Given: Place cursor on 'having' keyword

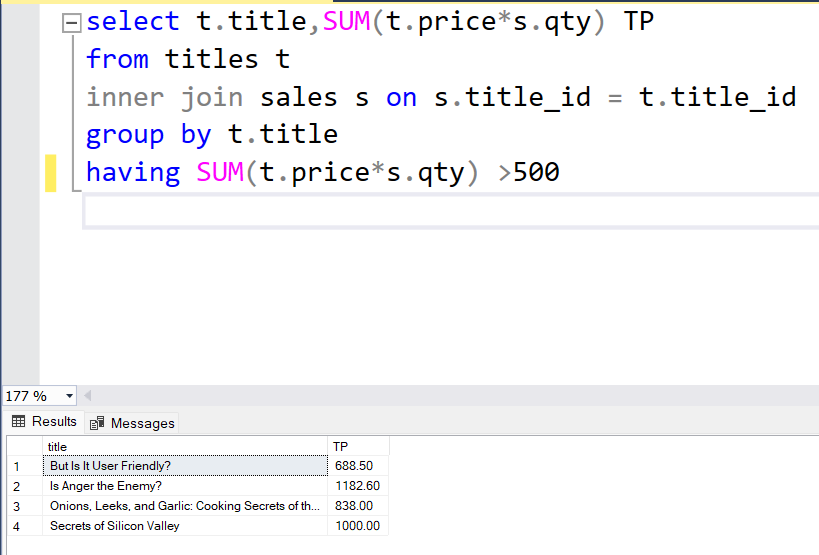Looking at the screenshot, I should point(133,173).
